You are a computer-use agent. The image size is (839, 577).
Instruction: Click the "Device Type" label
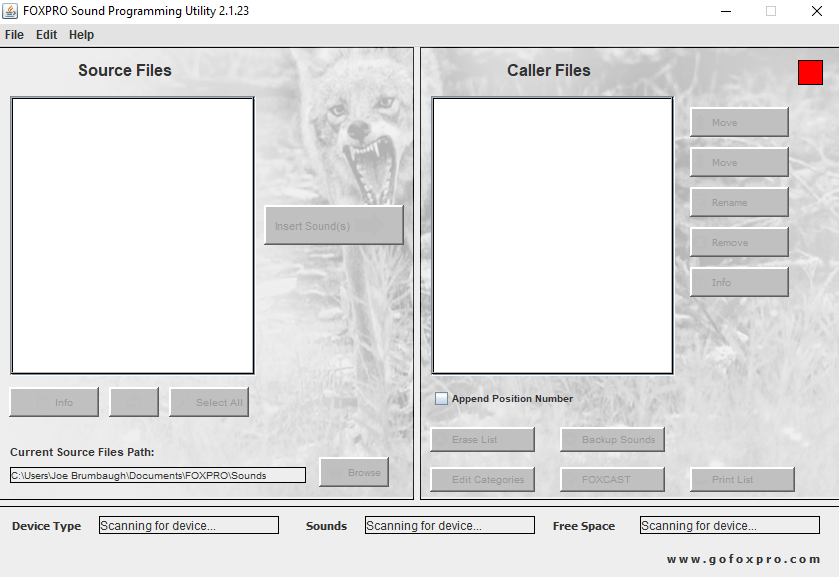[47, 526]
